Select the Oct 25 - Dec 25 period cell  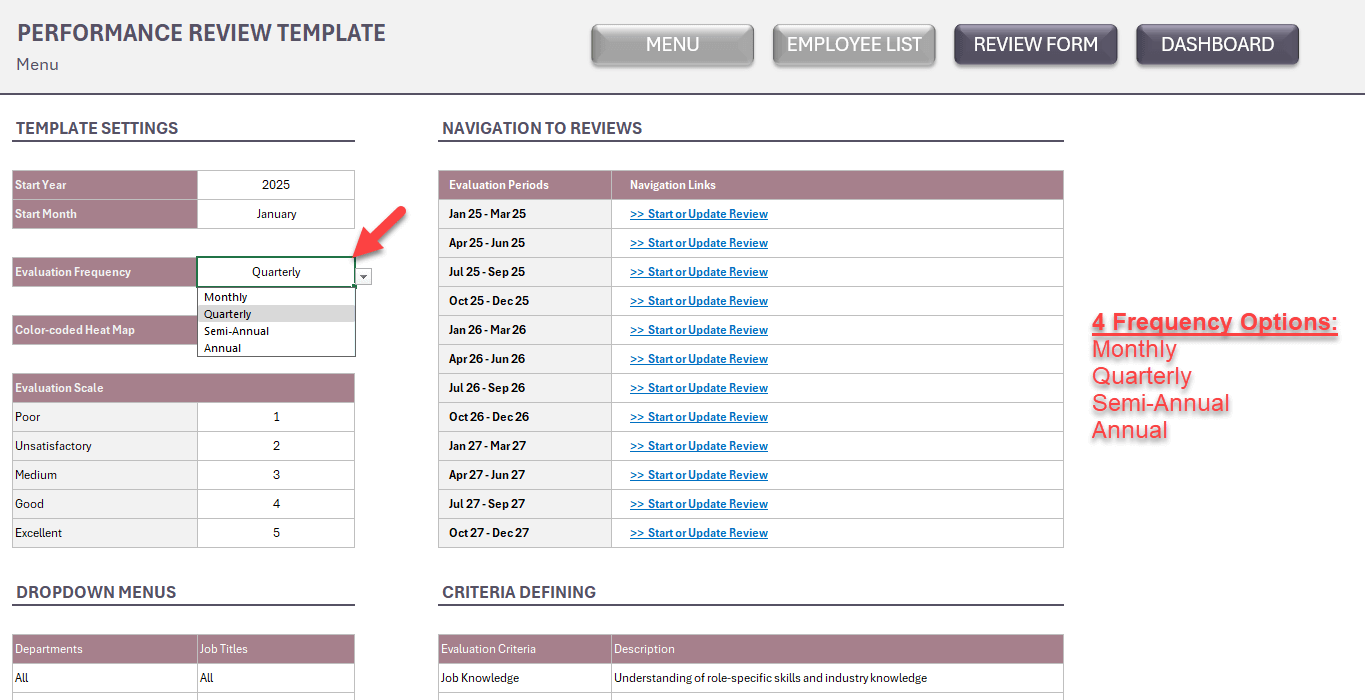tap(525, 301)
